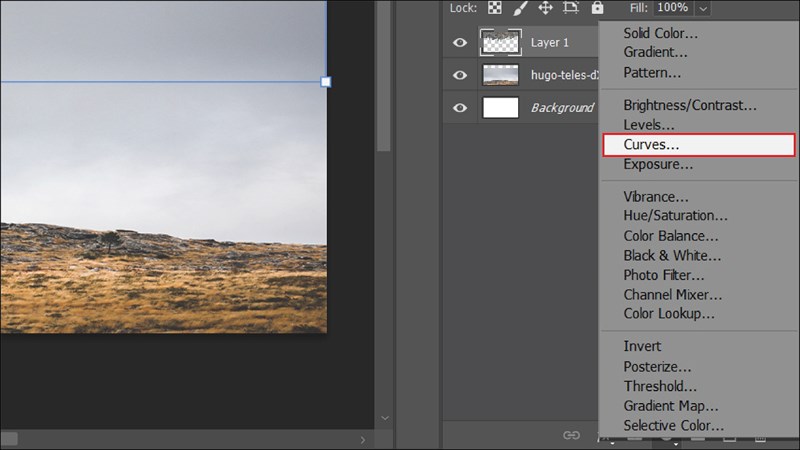Image resolution: width=800 pixels, height=450 pixels.
Task: Click the lock image pixels brush icon
Action: [x=520, y=8]
